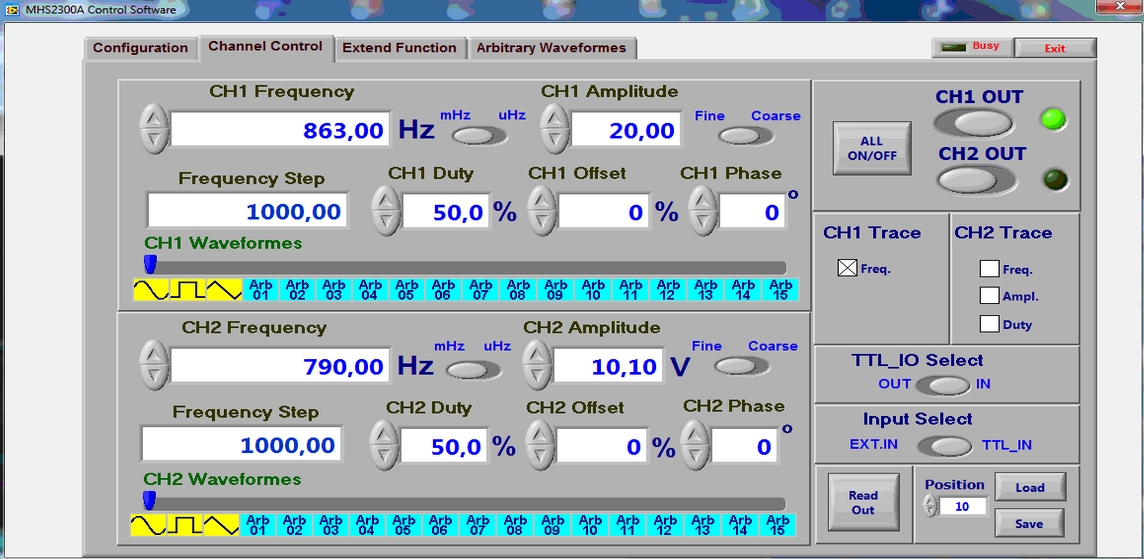Click CH1 Frequency field showing 863,00
Viewport: 1144px width, 559px height.
coord(282,130)
